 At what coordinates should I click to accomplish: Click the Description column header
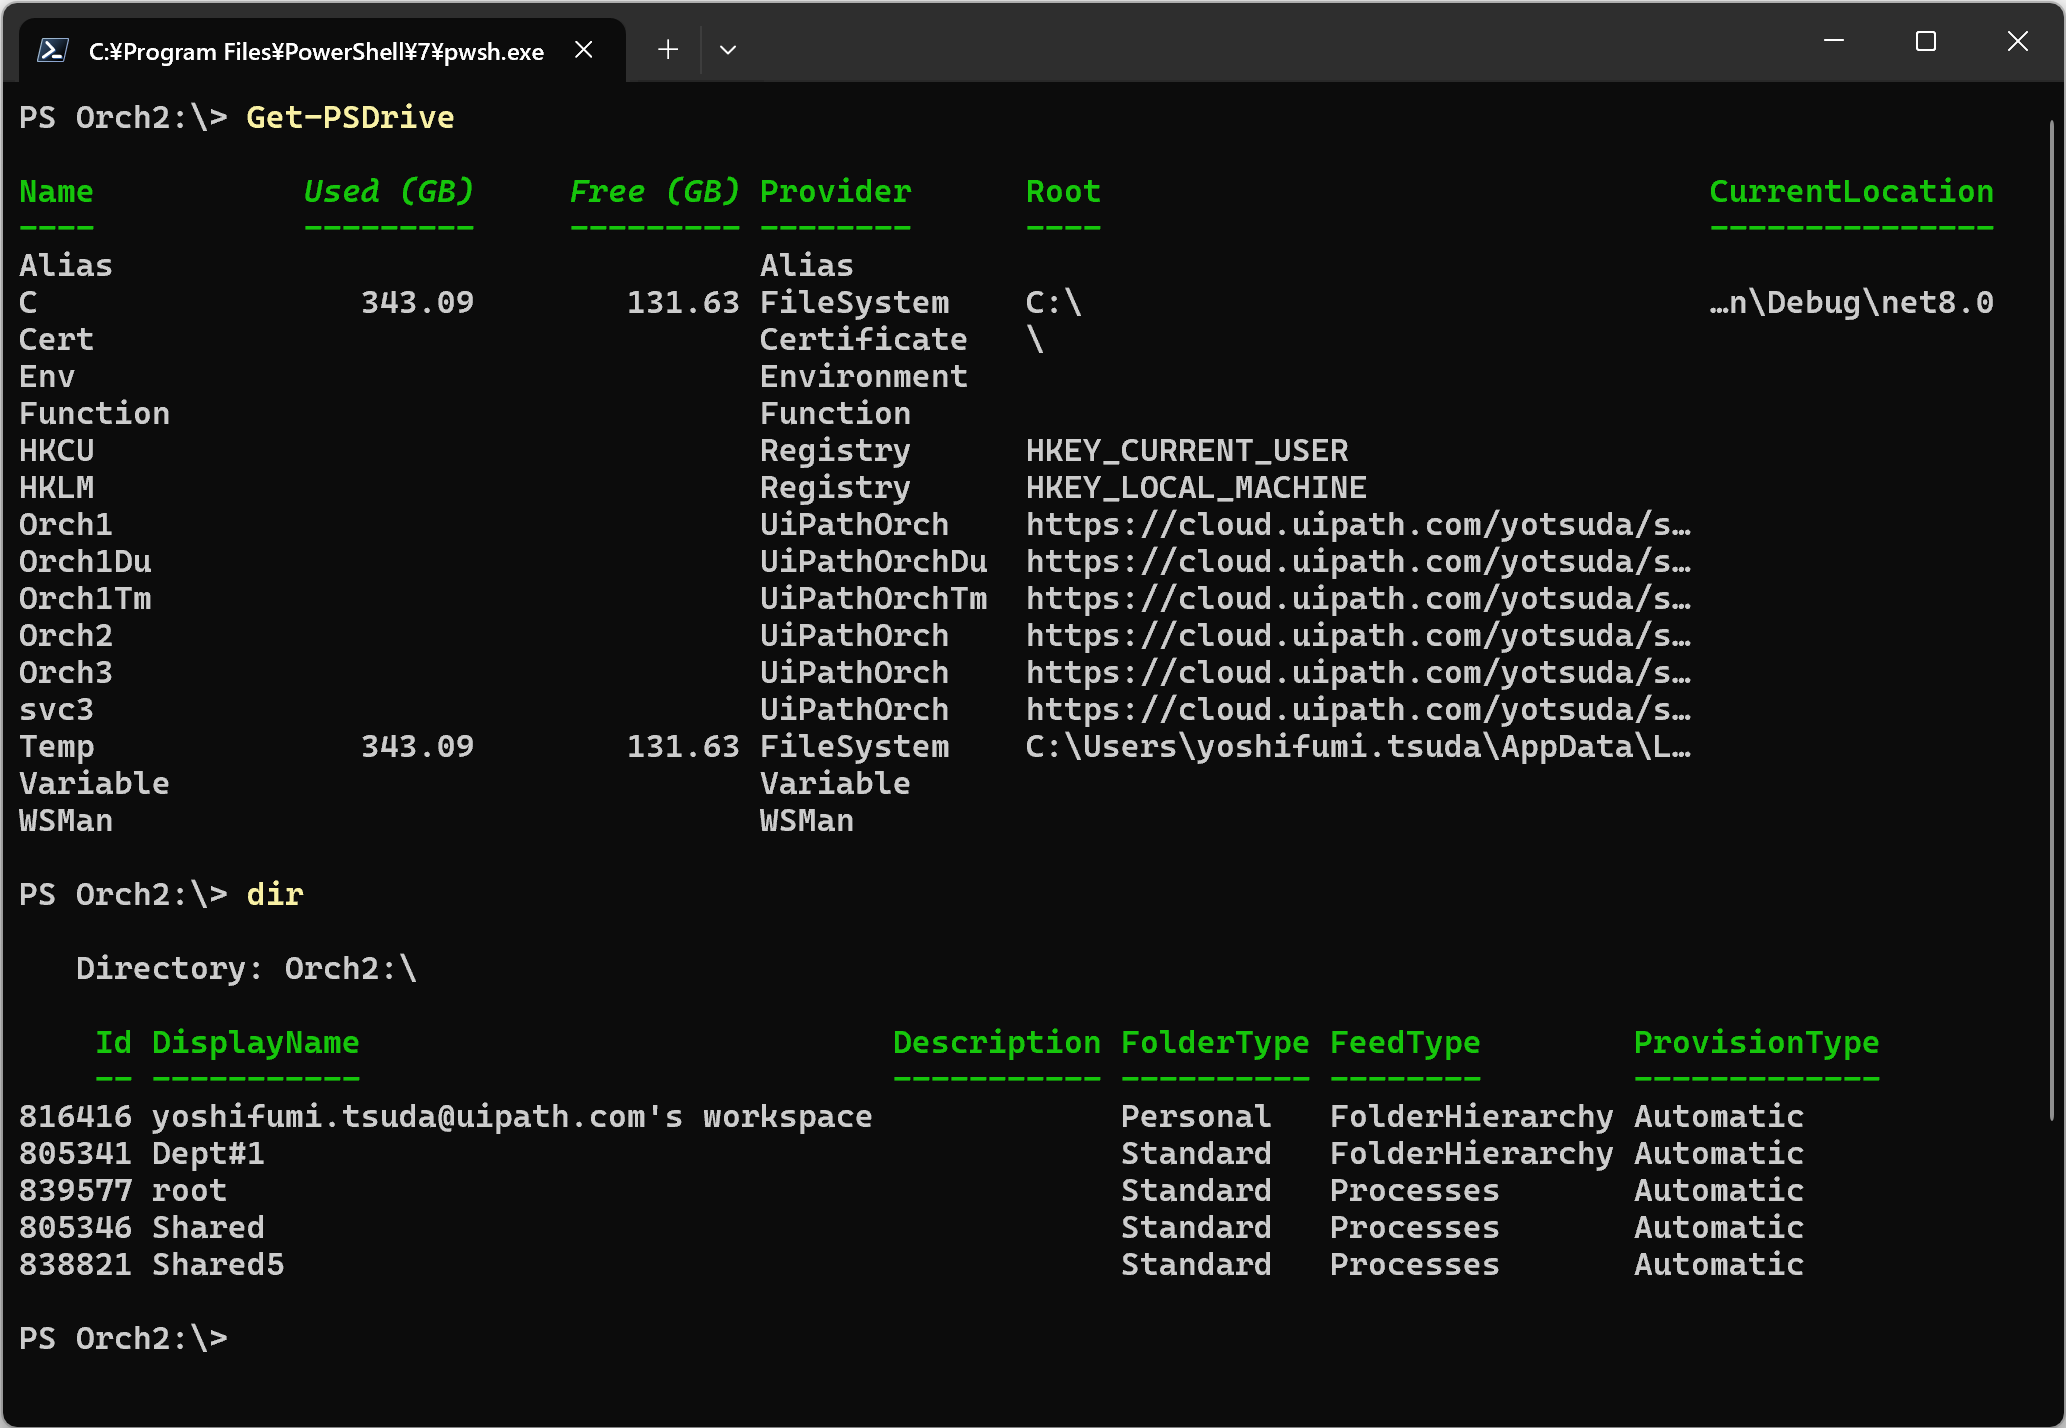(997, 1042)
